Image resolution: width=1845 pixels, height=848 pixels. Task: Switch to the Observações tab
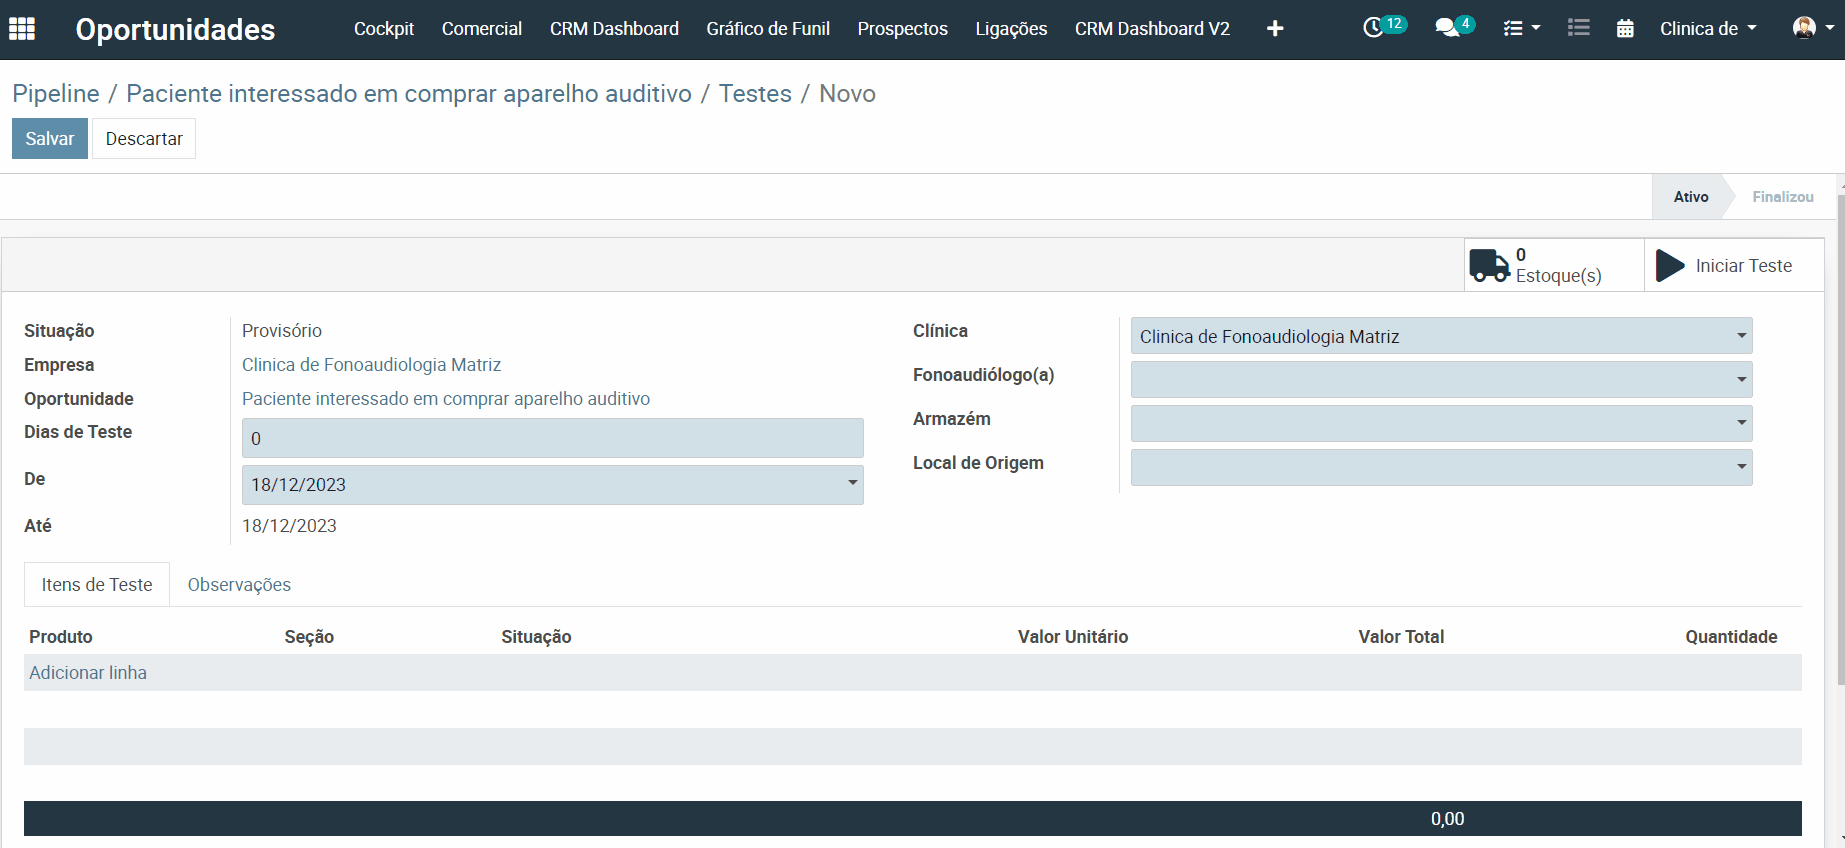click(239, 585)
